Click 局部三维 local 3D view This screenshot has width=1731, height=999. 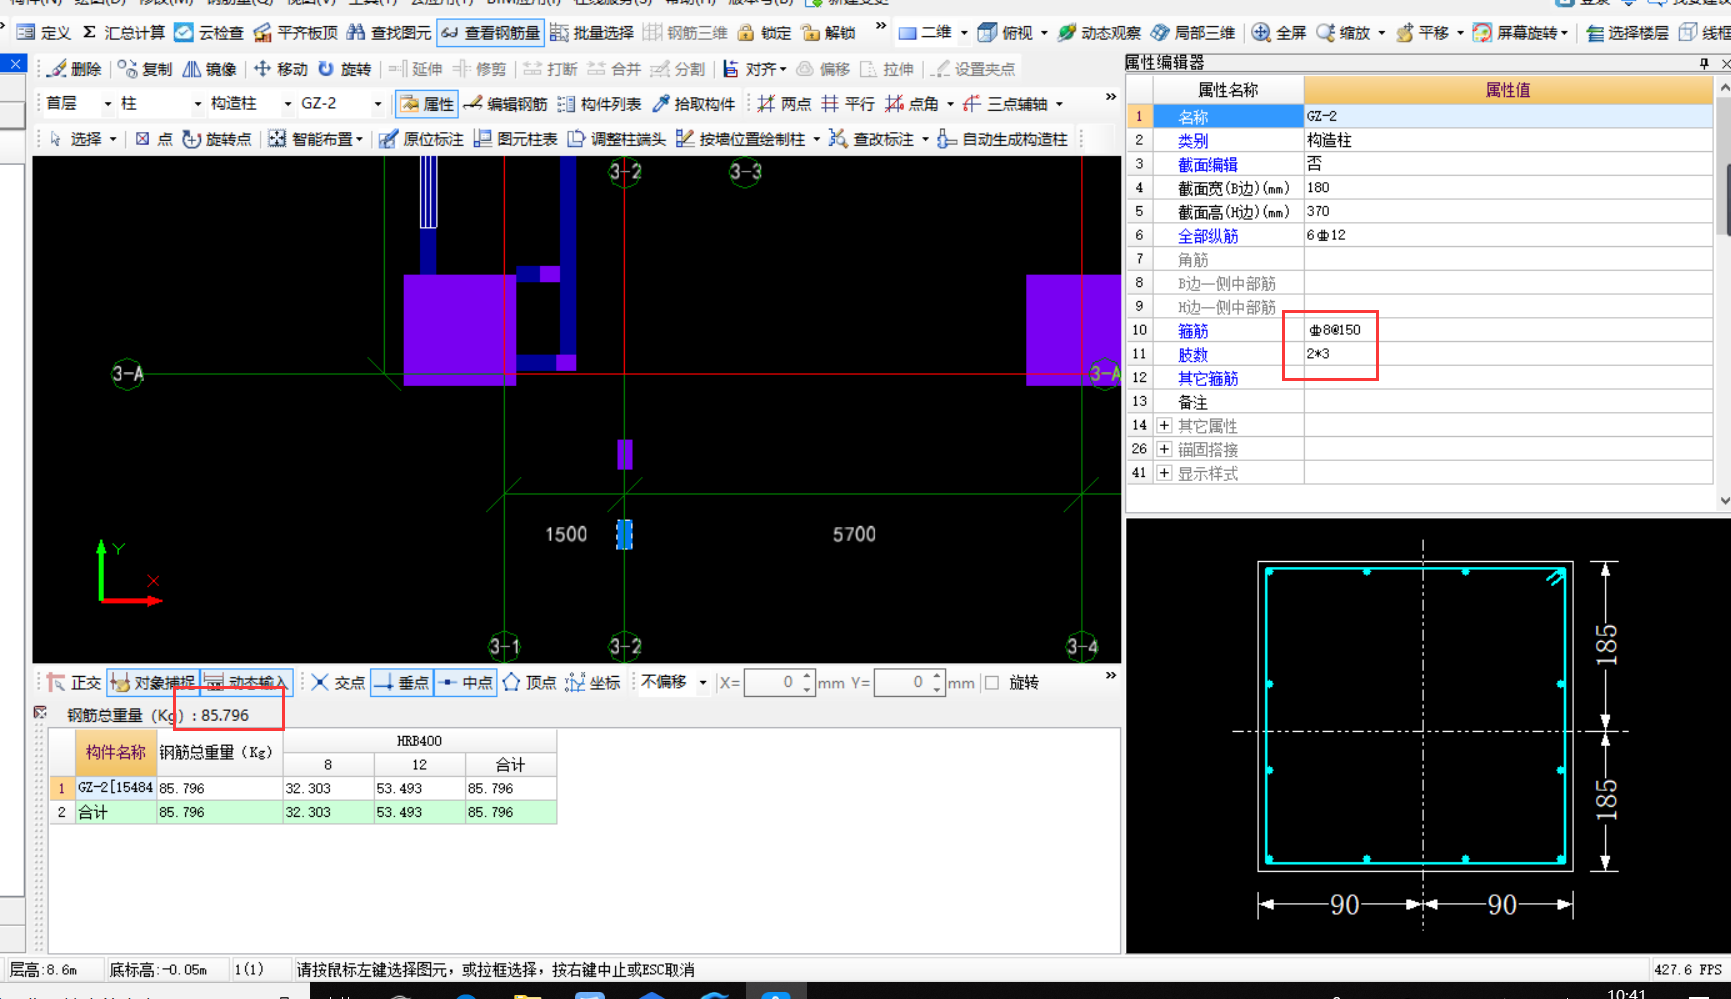[1193, 33]
